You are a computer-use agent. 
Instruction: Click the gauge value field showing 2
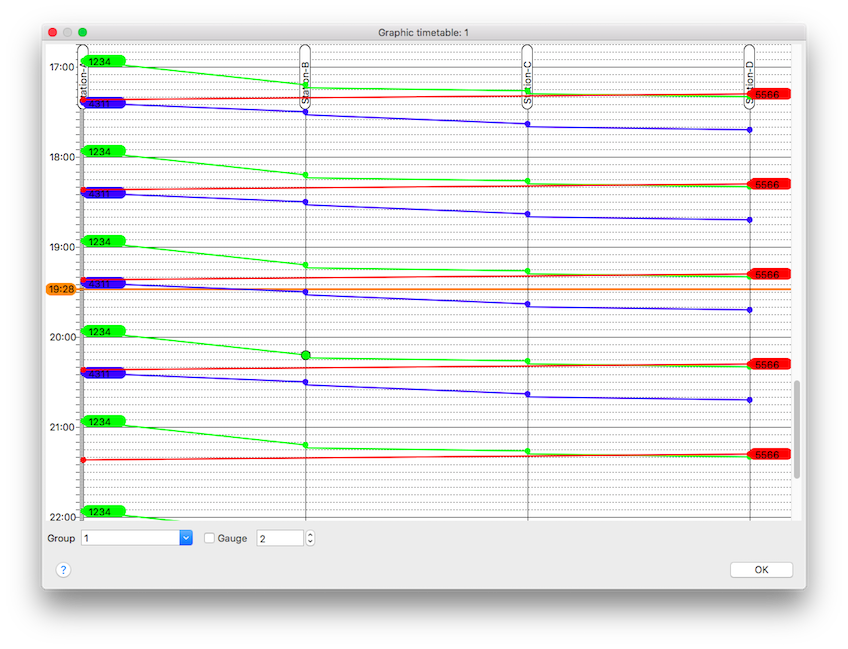[279, 538]
